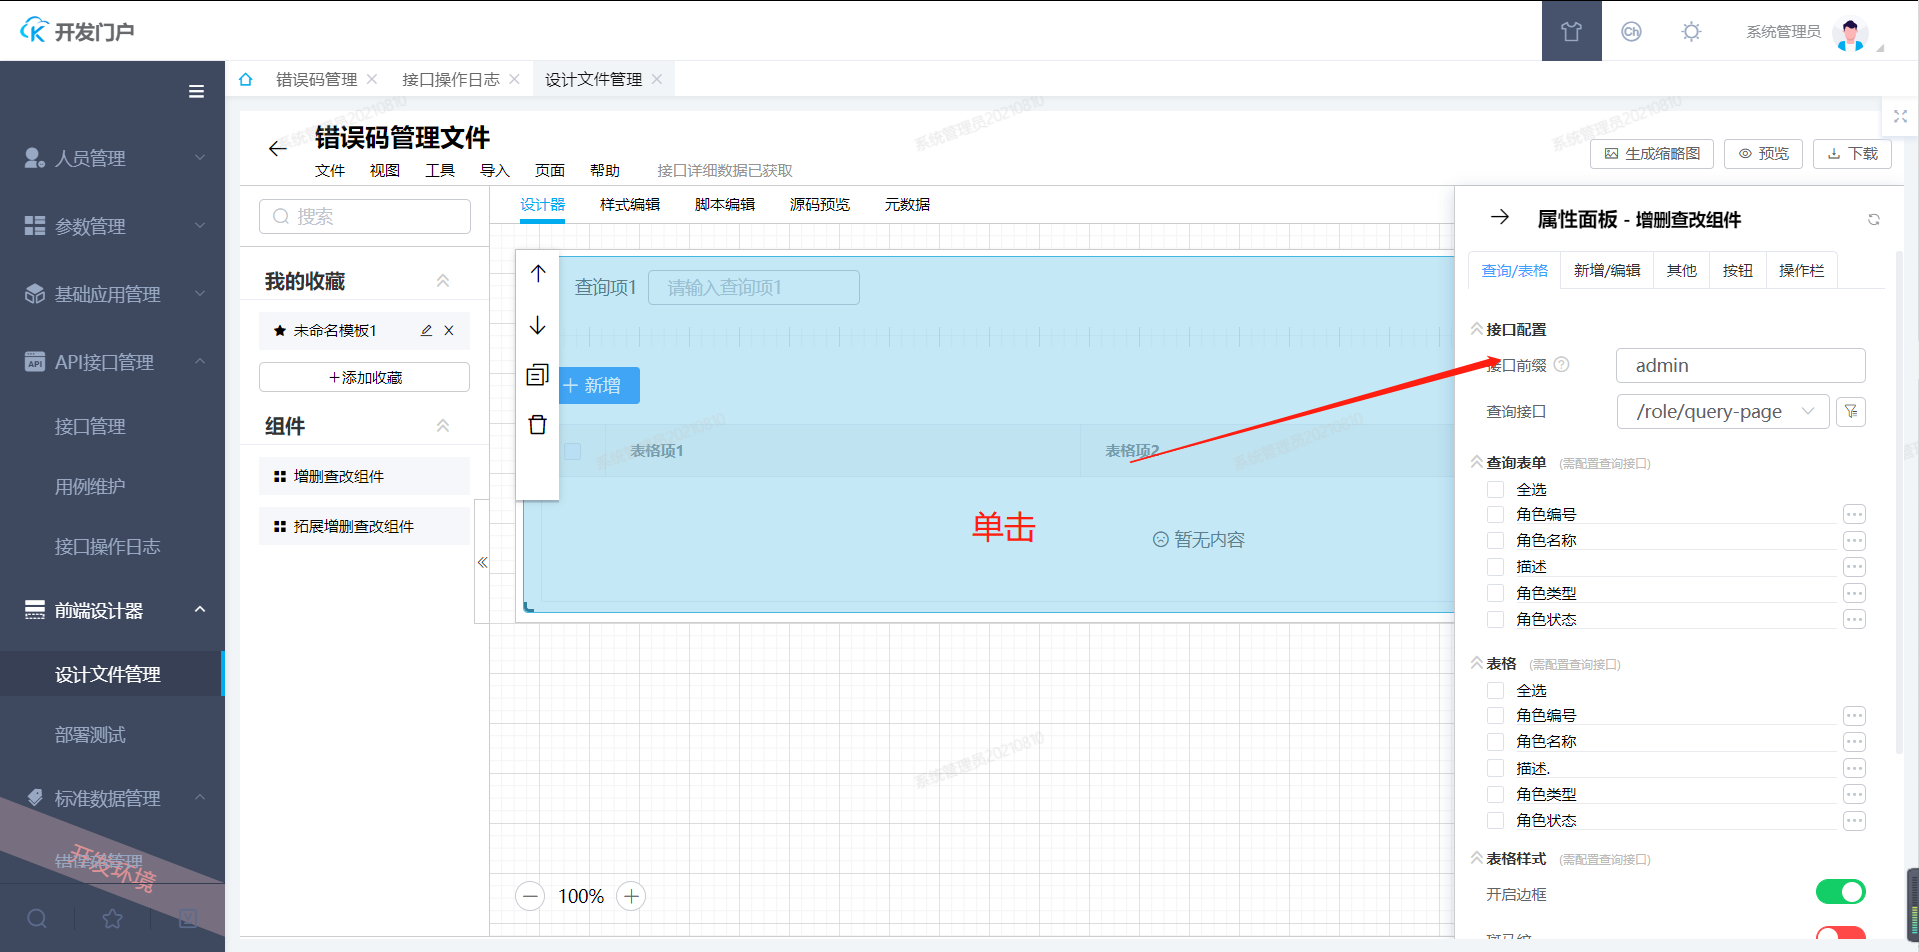Collapse 组件 section
The width and height of the screenshot is (1919, 952).
[x=443, y=426]
